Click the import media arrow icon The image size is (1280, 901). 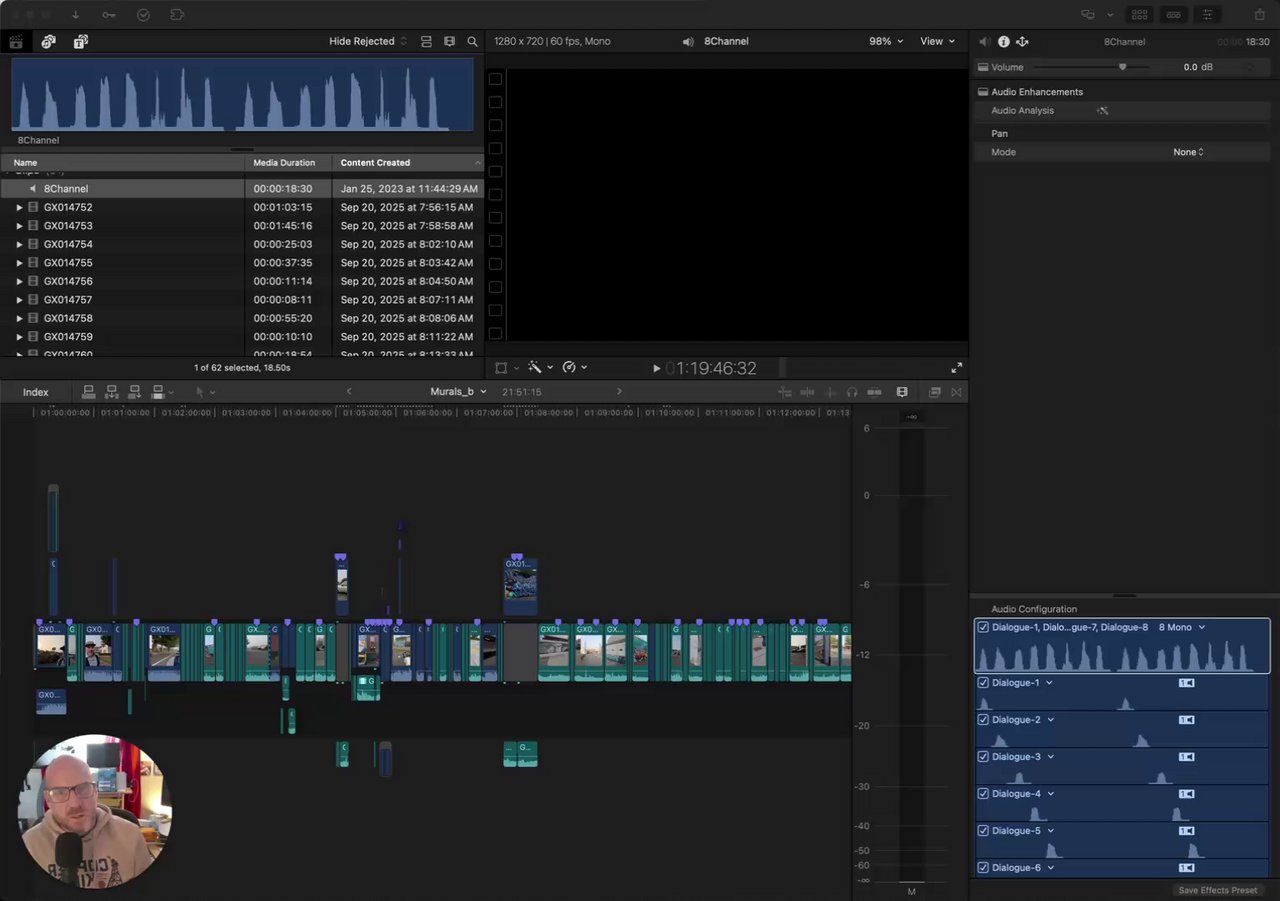coord(75,15)
